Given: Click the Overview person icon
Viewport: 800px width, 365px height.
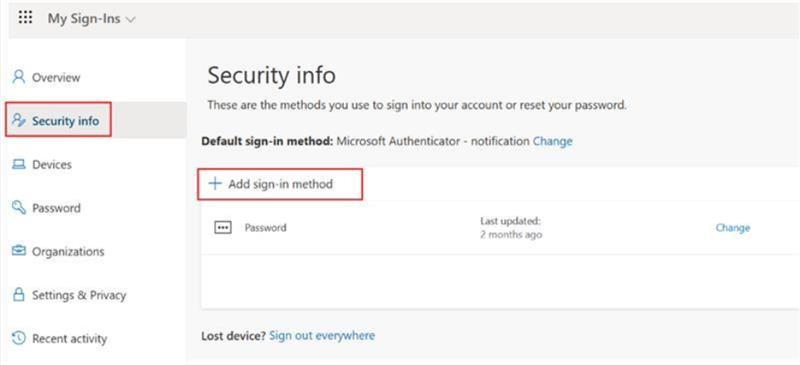Looking at the screenshot, I should click(19, 77).
